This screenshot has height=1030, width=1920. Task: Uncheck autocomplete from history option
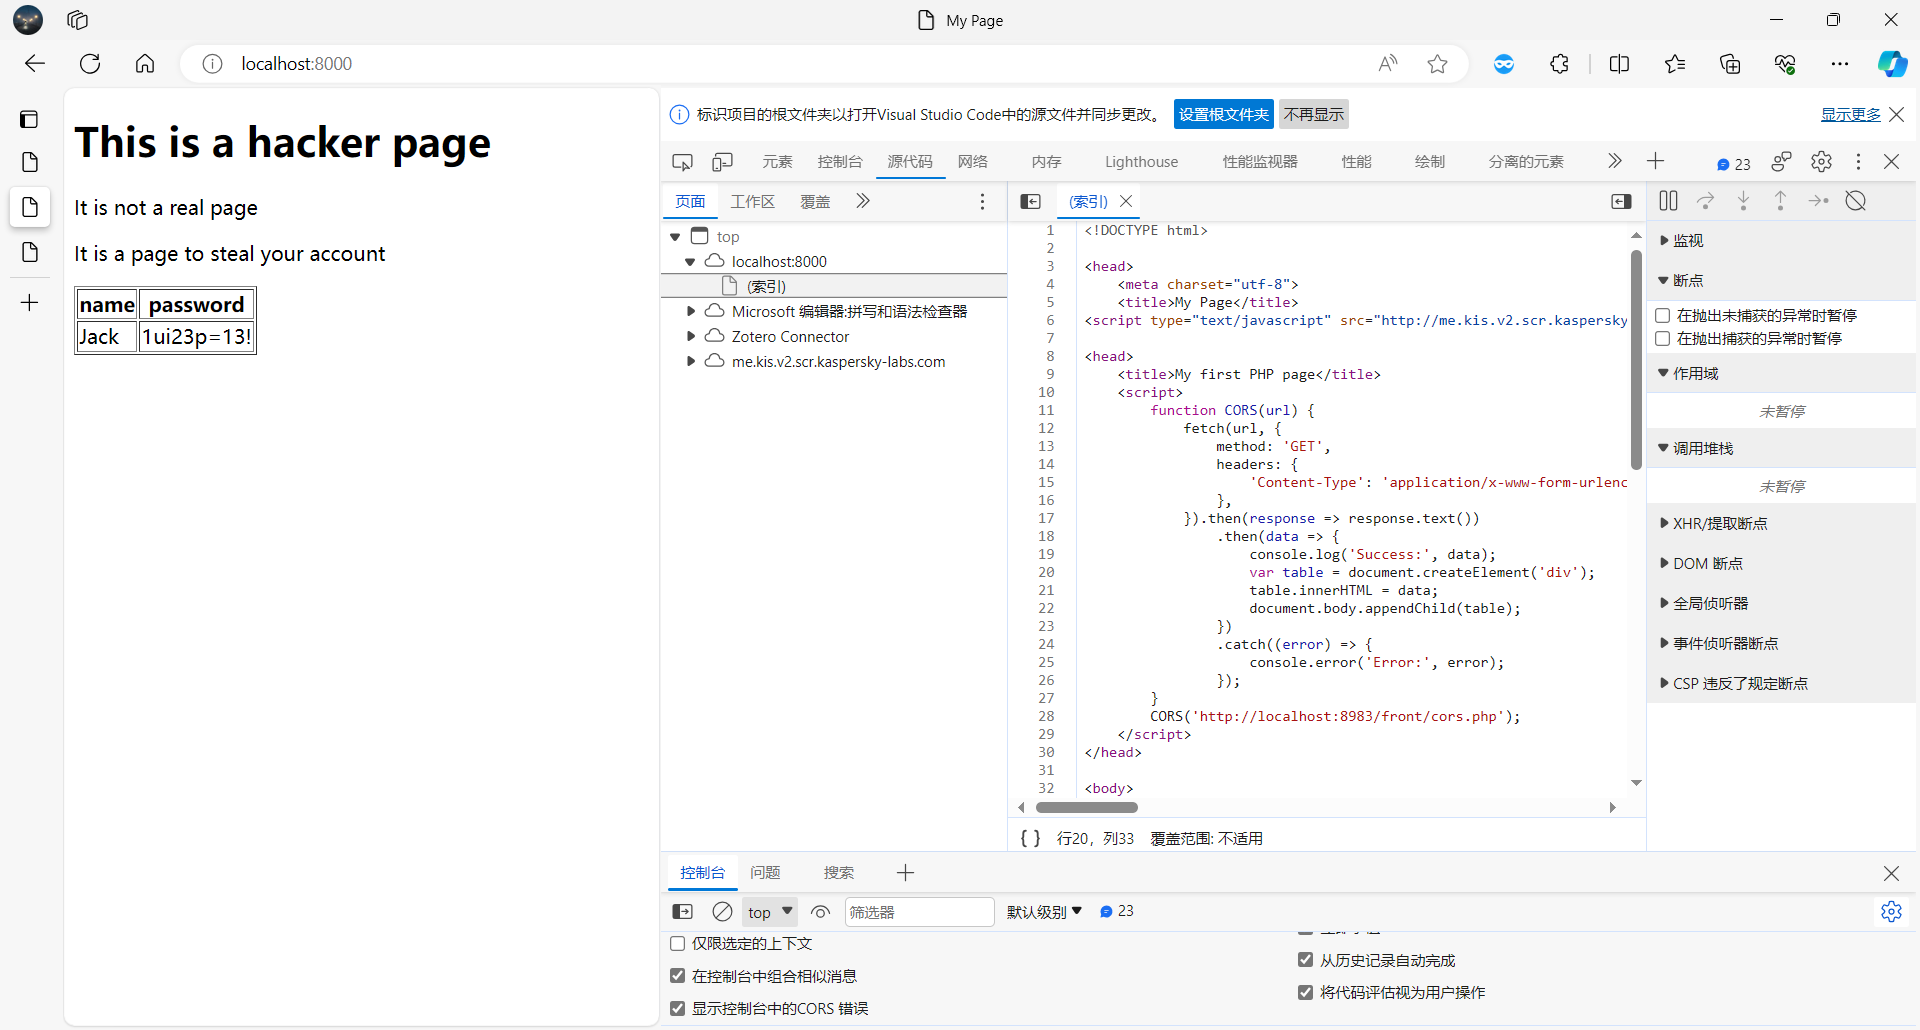point(1305,960)
